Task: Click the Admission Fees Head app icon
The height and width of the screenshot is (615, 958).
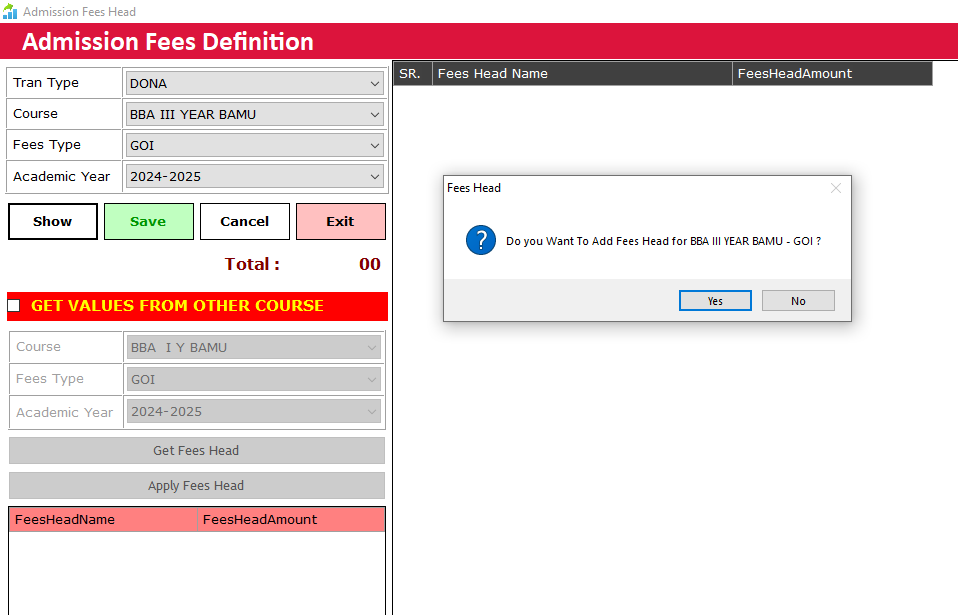Action: (10, 12)
